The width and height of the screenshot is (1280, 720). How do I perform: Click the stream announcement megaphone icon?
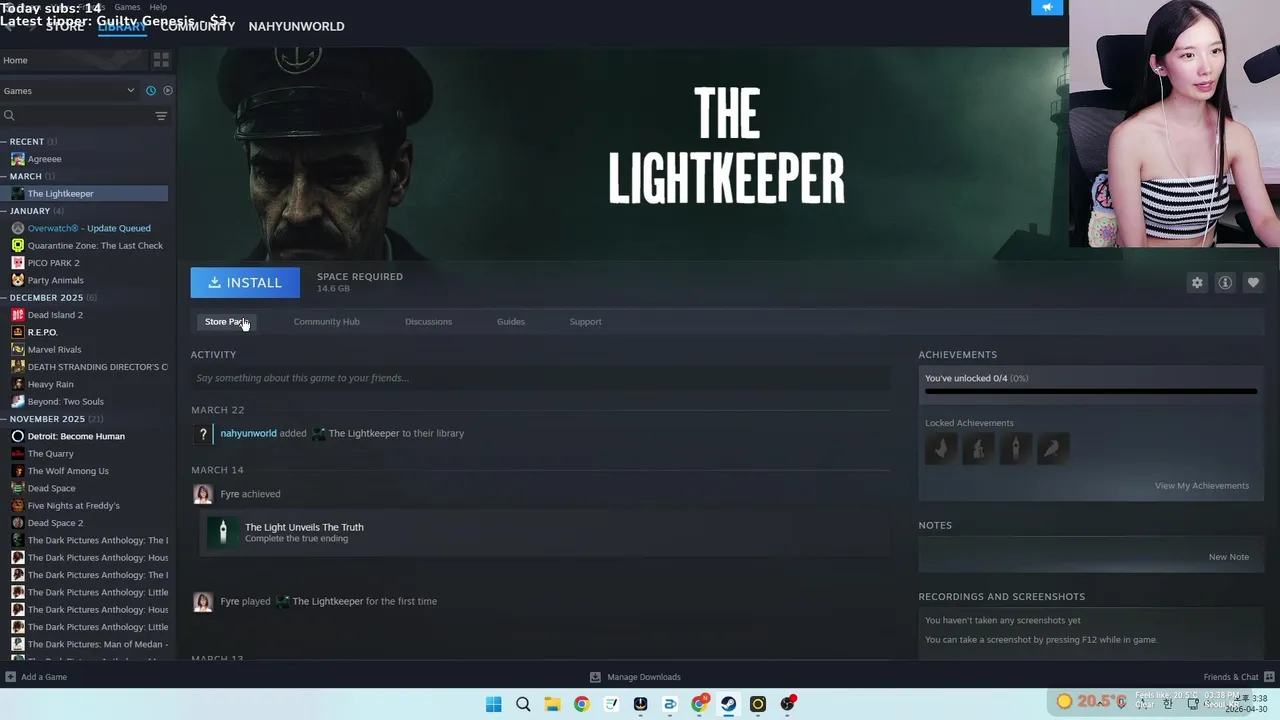click(x=1047, y=7)
